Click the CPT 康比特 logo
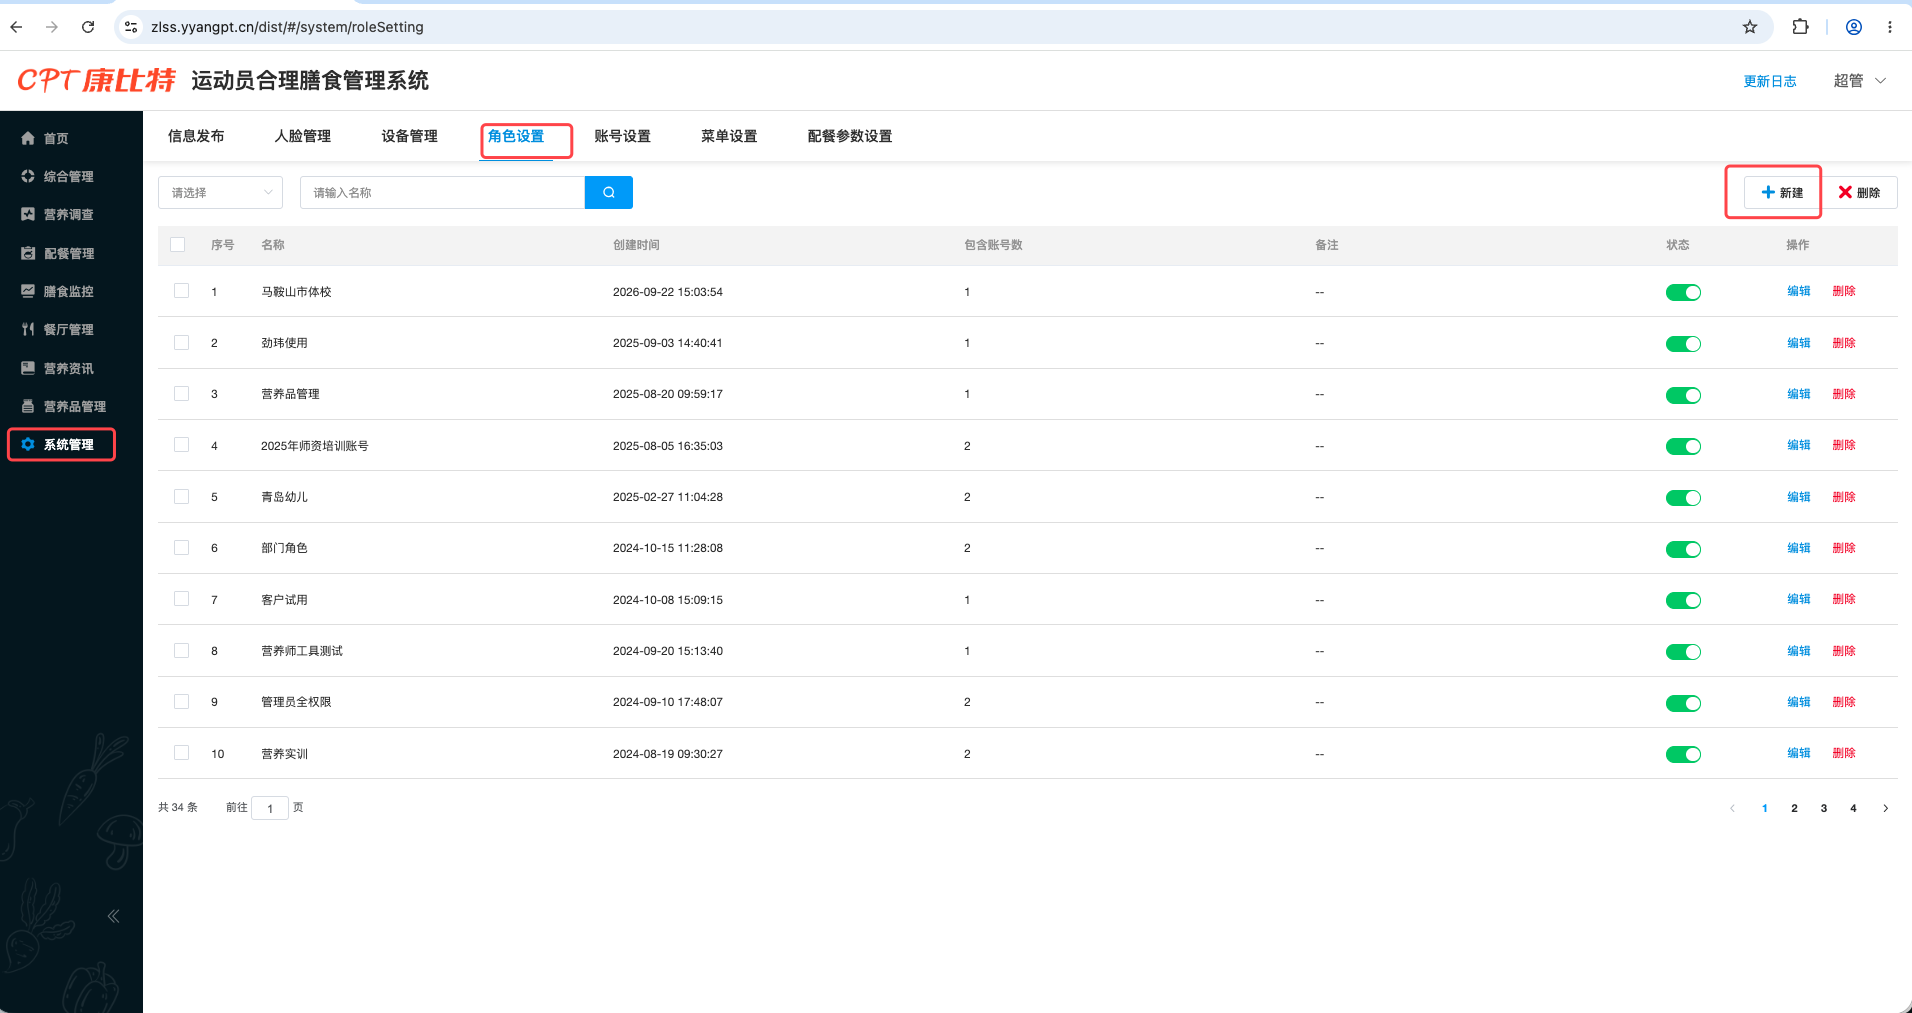 tap(97, 80)
